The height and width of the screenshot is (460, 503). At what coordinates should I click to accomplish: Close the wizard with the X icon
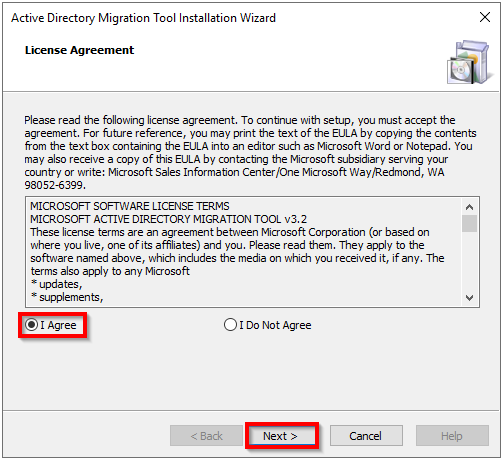tap(485, 17)
